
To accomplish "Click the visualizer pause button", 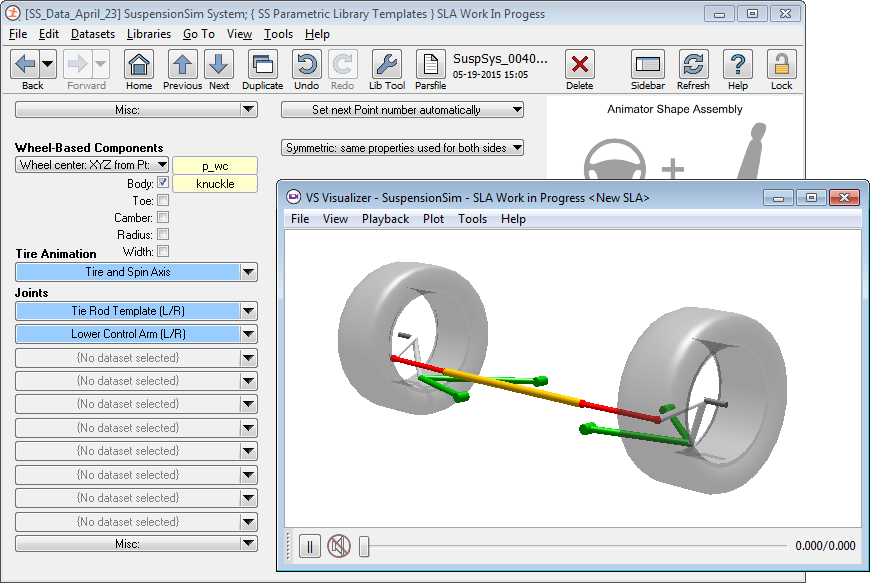I will 310,546.
